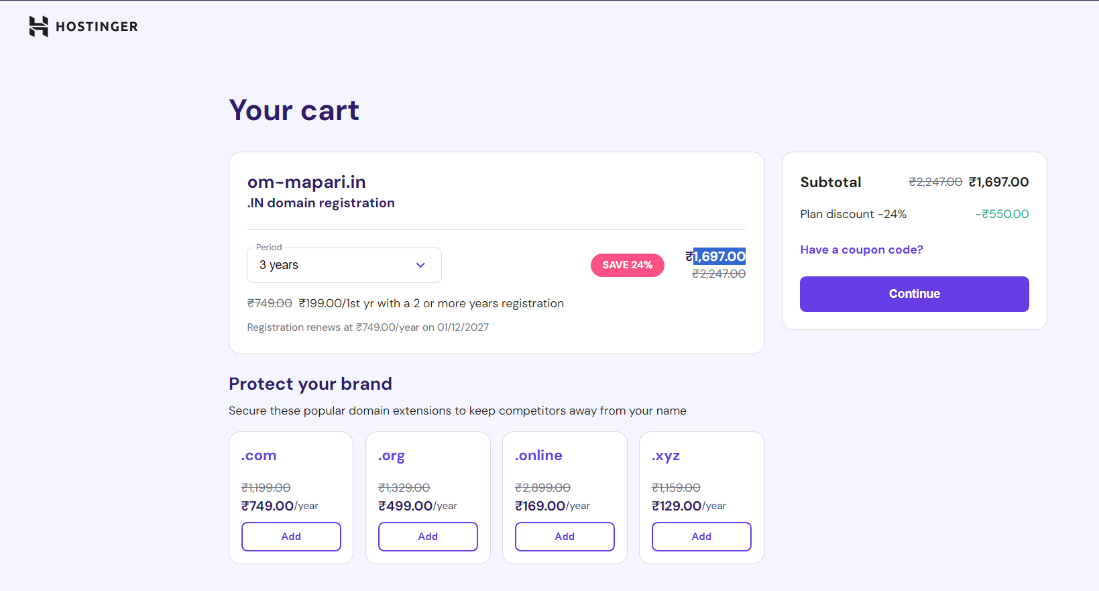
Task: Click the .org extension title
Action: tap(391, 455)
